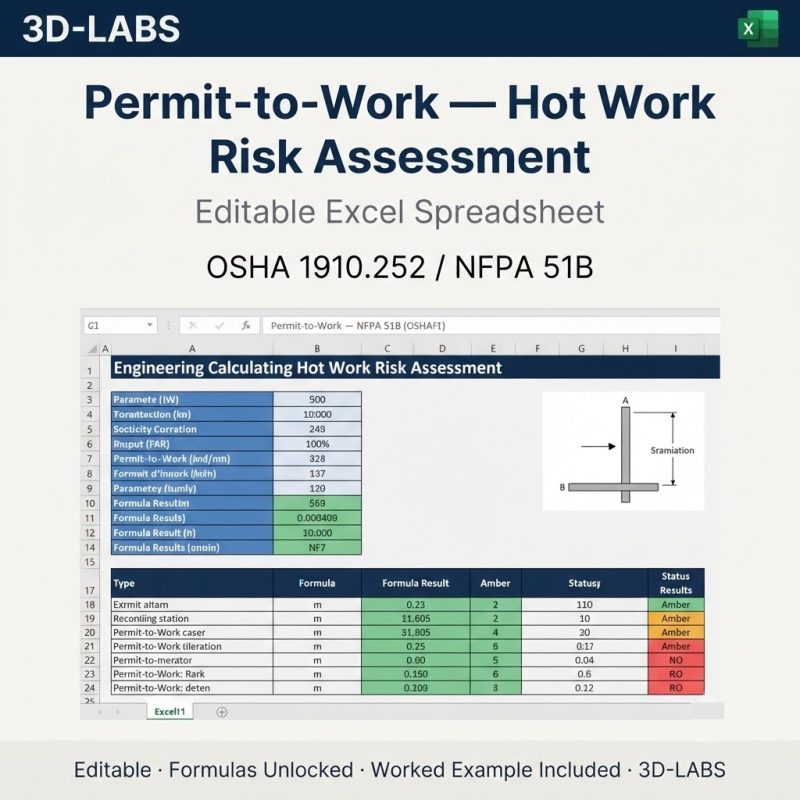Click the formula bar text field
This screenshot has height=800, width=800.
pyautogui.click(x=491, y=326)
